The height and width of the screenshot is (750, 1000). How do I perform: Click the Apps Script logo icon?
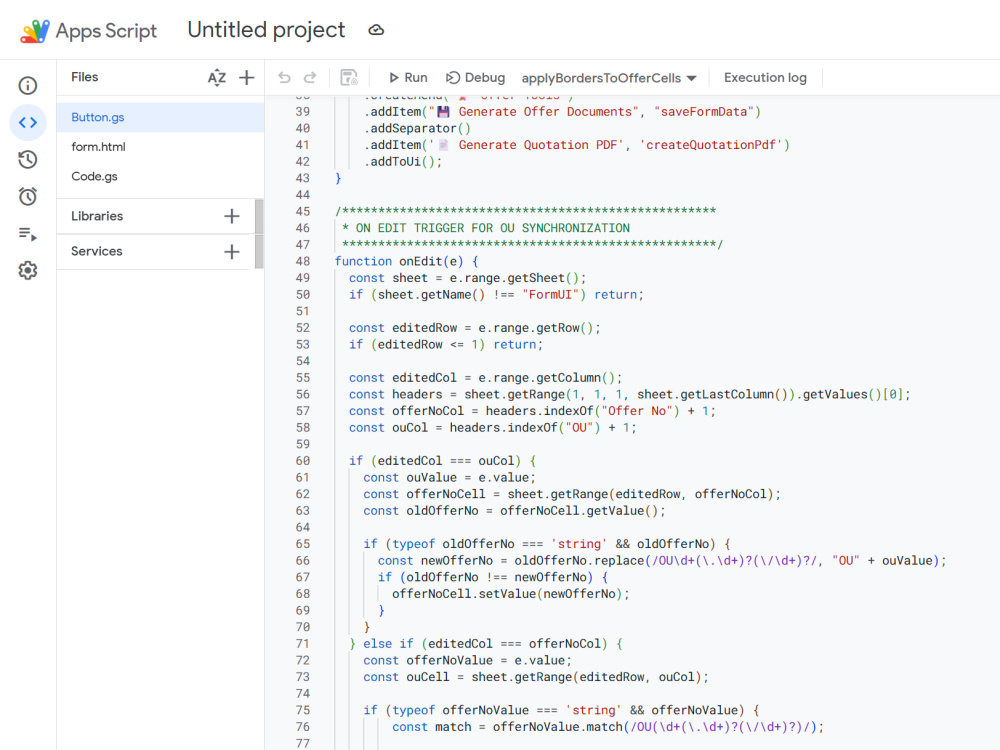pyautogui.click(x=34, y=31)
